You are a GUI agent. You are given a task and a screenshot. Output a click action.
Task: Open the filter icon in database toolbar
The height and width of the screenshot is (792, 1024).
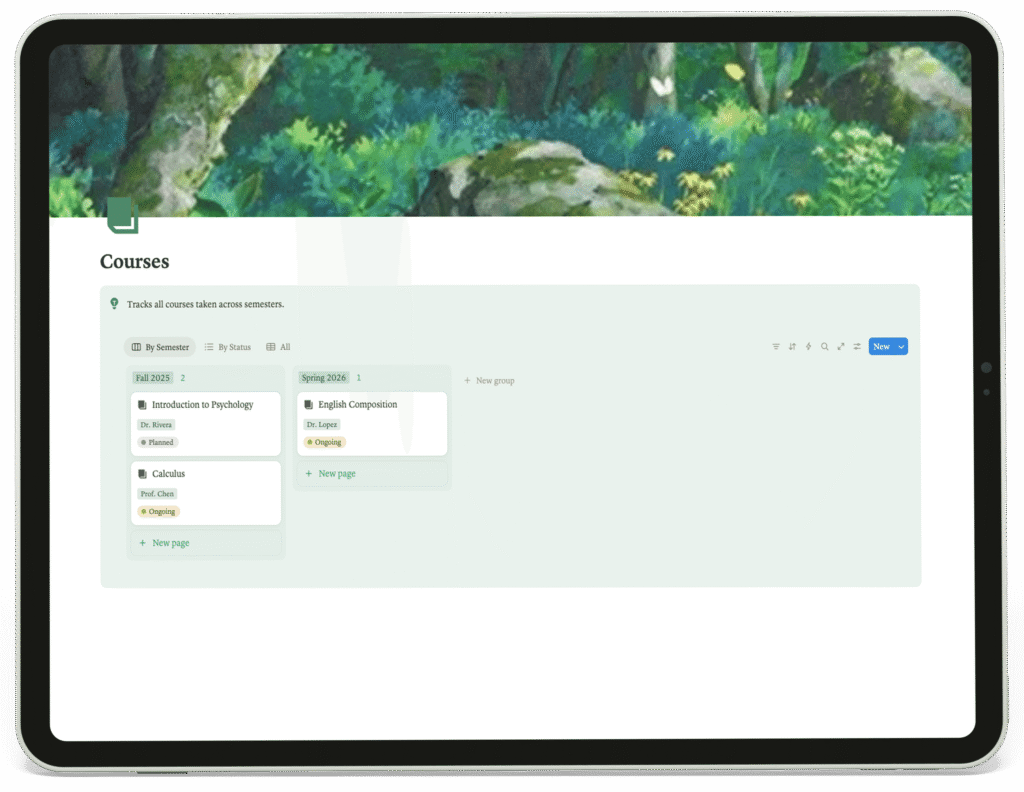[x=775, y=347]
